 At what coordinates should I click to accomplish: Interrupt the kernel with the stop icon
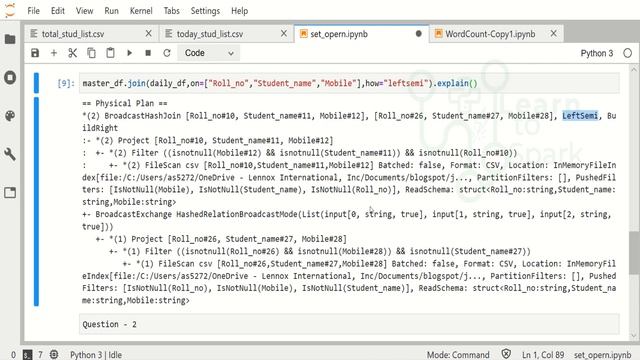[148, 53]
